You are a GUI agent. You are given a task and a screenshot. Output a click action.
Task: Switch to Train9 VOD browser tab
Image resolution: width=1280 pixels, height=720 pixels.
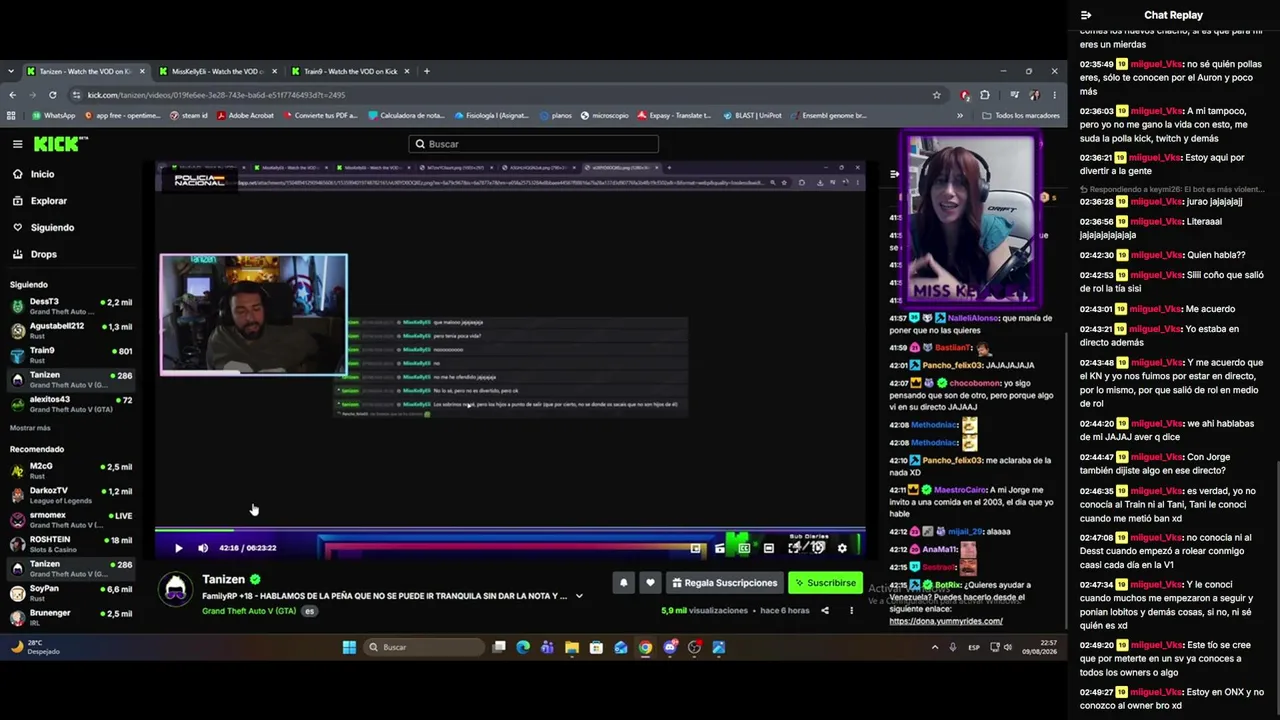(x=350, y=71)
